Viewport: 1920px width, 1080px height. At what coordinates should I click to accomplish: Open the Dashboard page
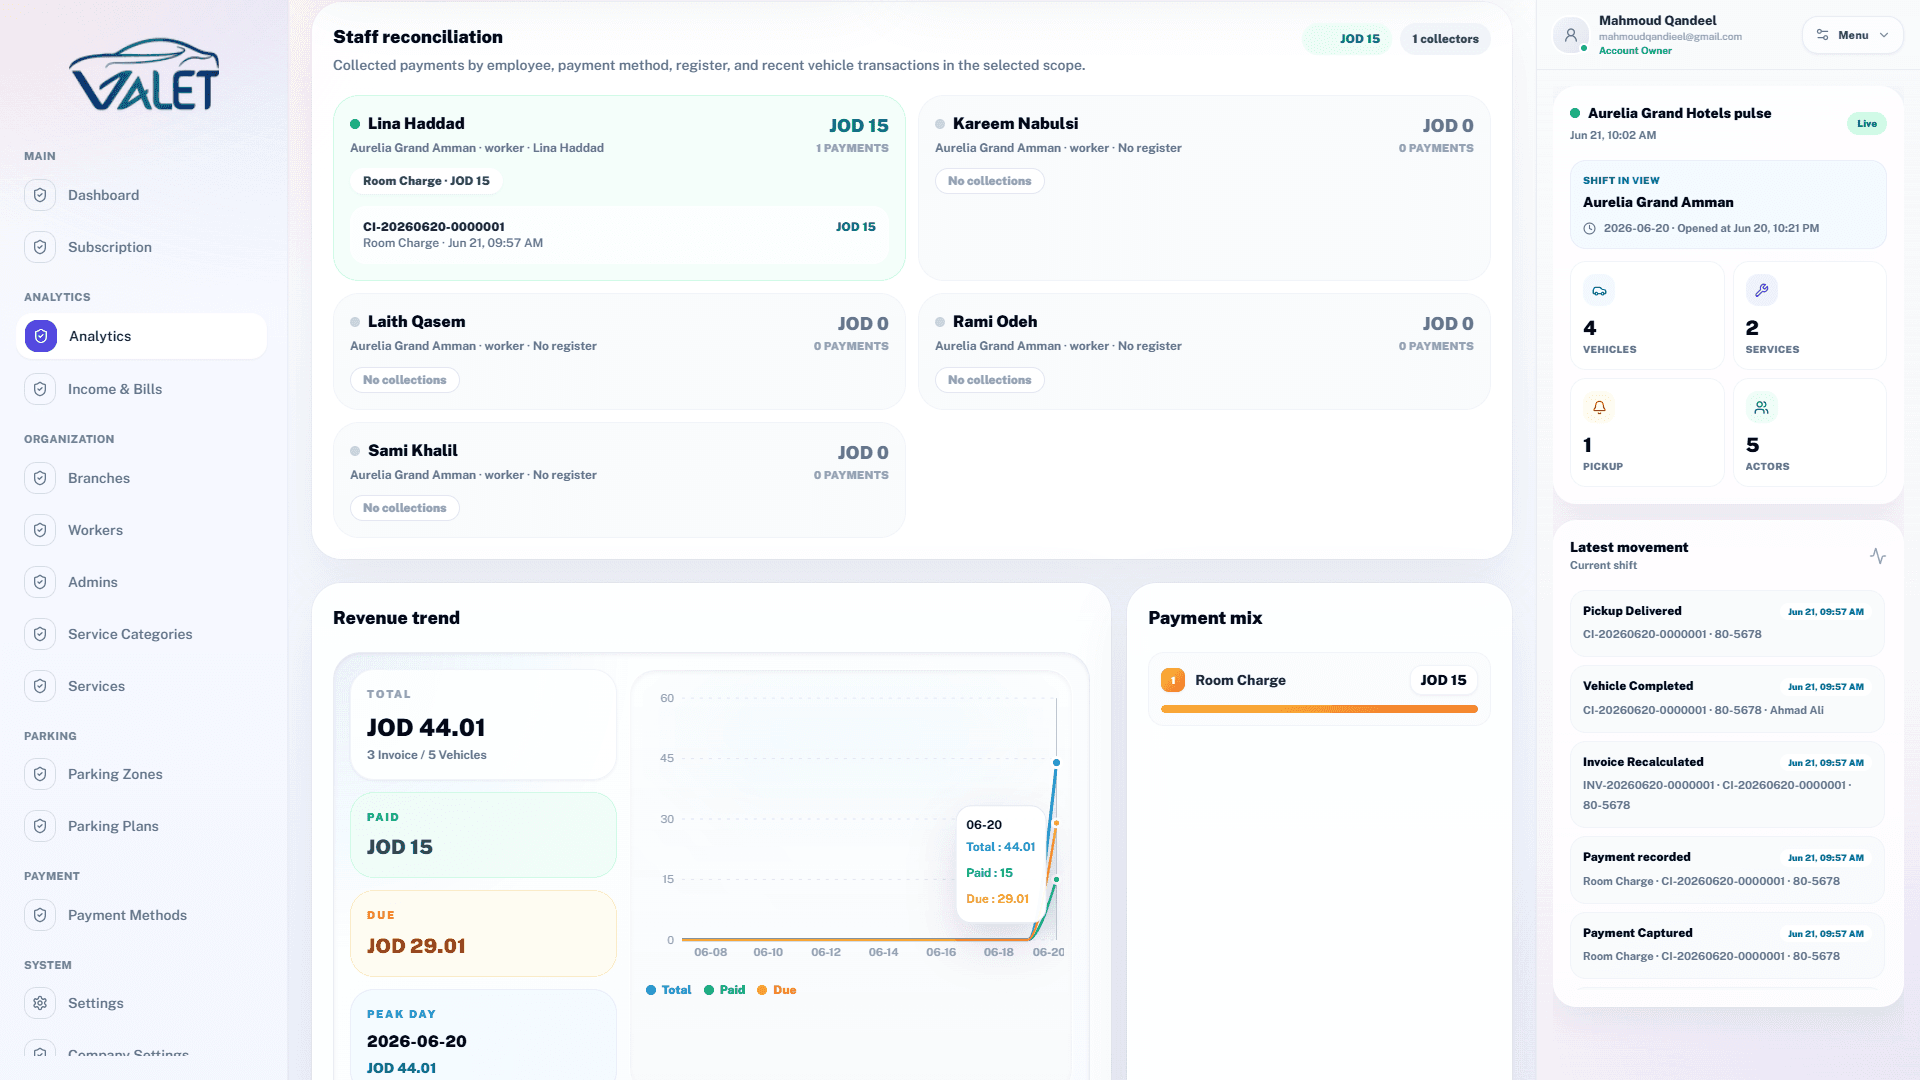(x=142, y=195)
